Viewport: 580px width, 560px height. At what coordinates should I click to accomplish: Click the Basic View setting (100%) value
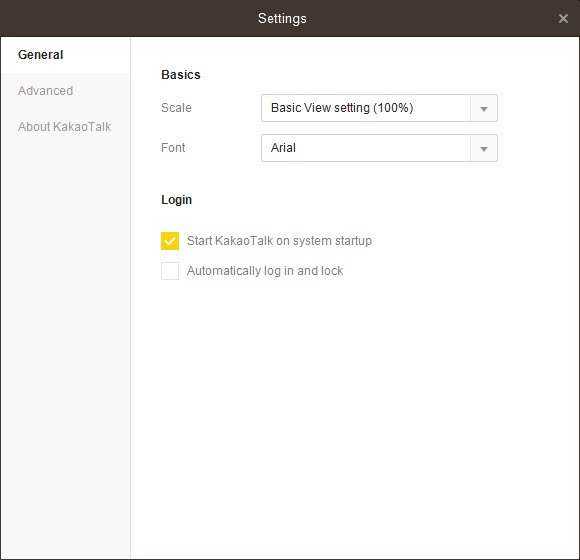click(342, 108)
